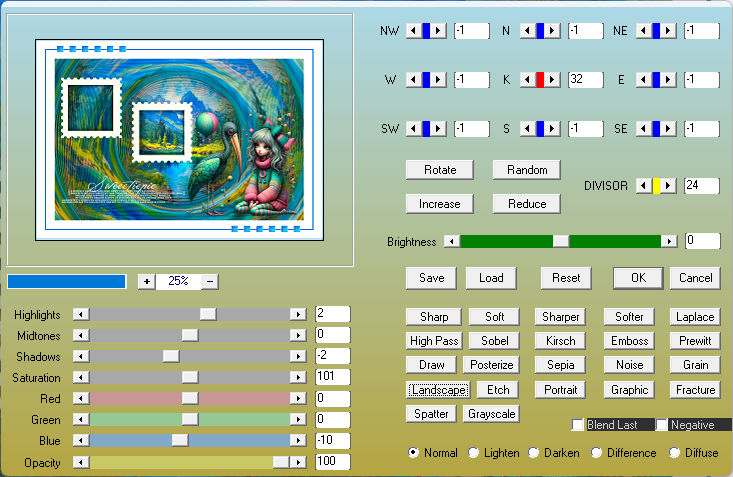Click left arrow of NW kernel stepper
733x477 pixels.
click(413, 31)
